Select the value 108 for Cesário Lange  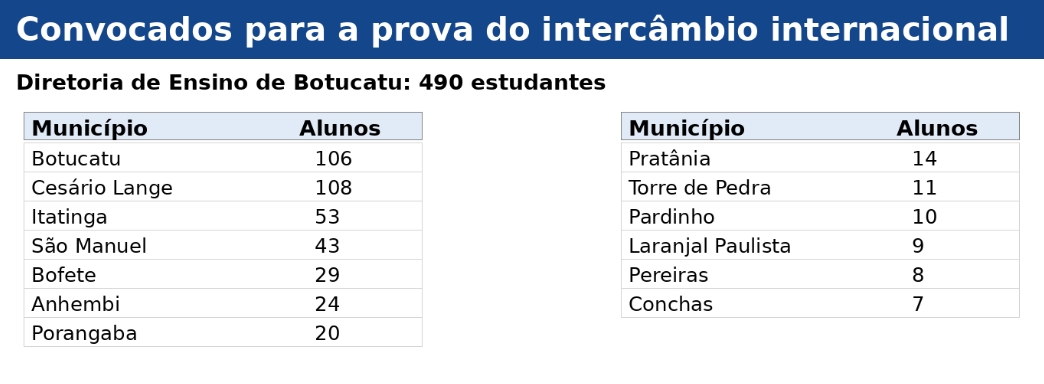coord(333,188)
